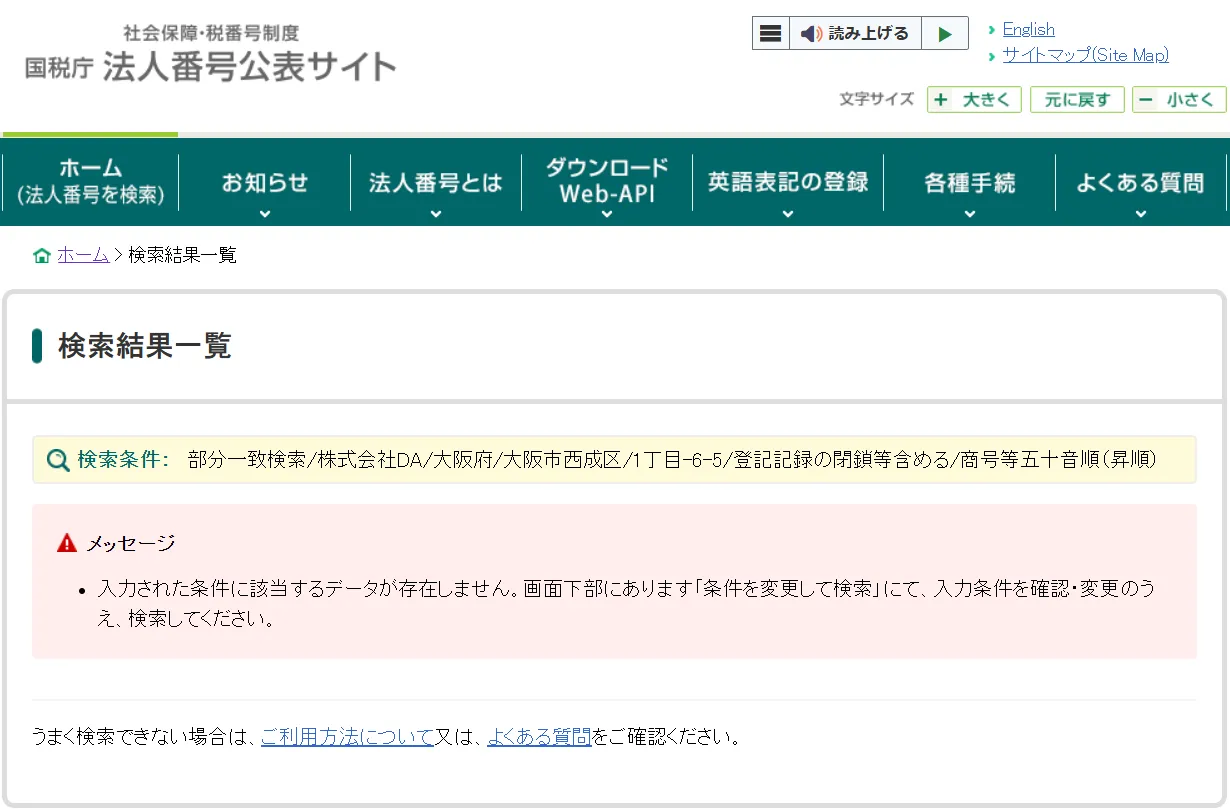Click the ご利用方法について link
The height and width of the screenshot is (812, 1230).
[347, 738]
